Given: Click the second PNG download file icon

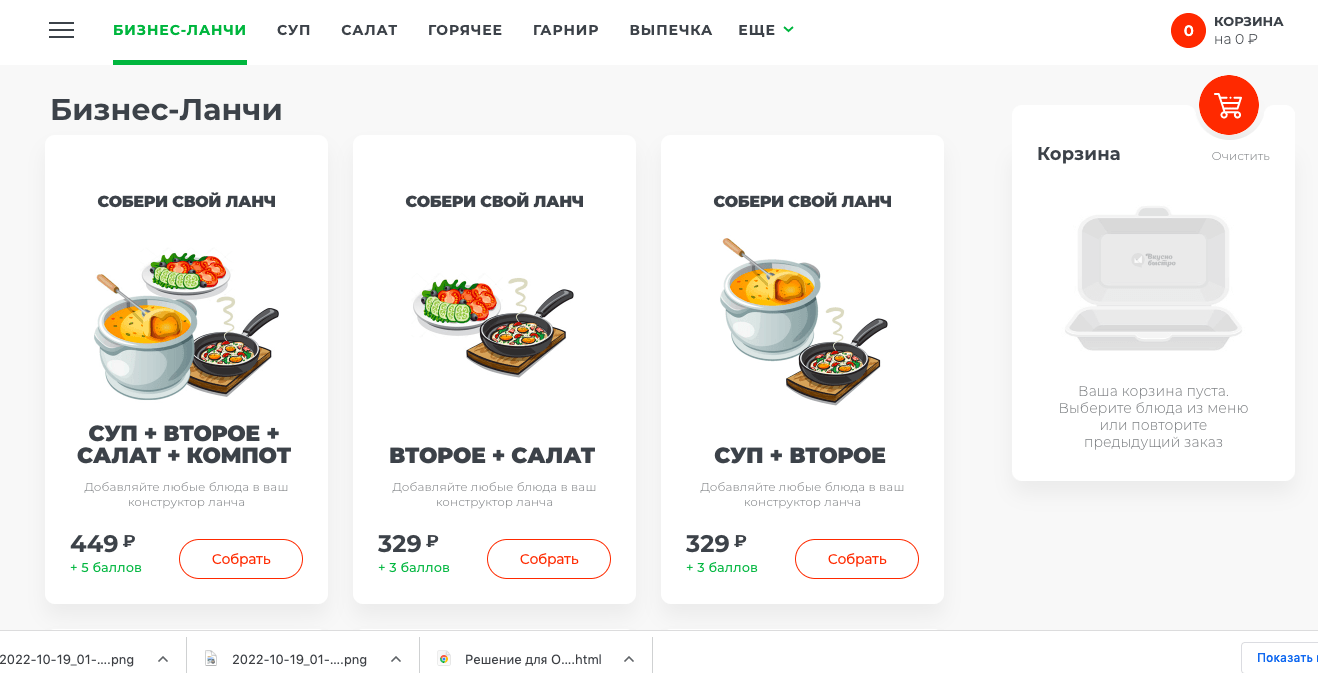Looking at the screenshot, I should (x=211, y=659).
